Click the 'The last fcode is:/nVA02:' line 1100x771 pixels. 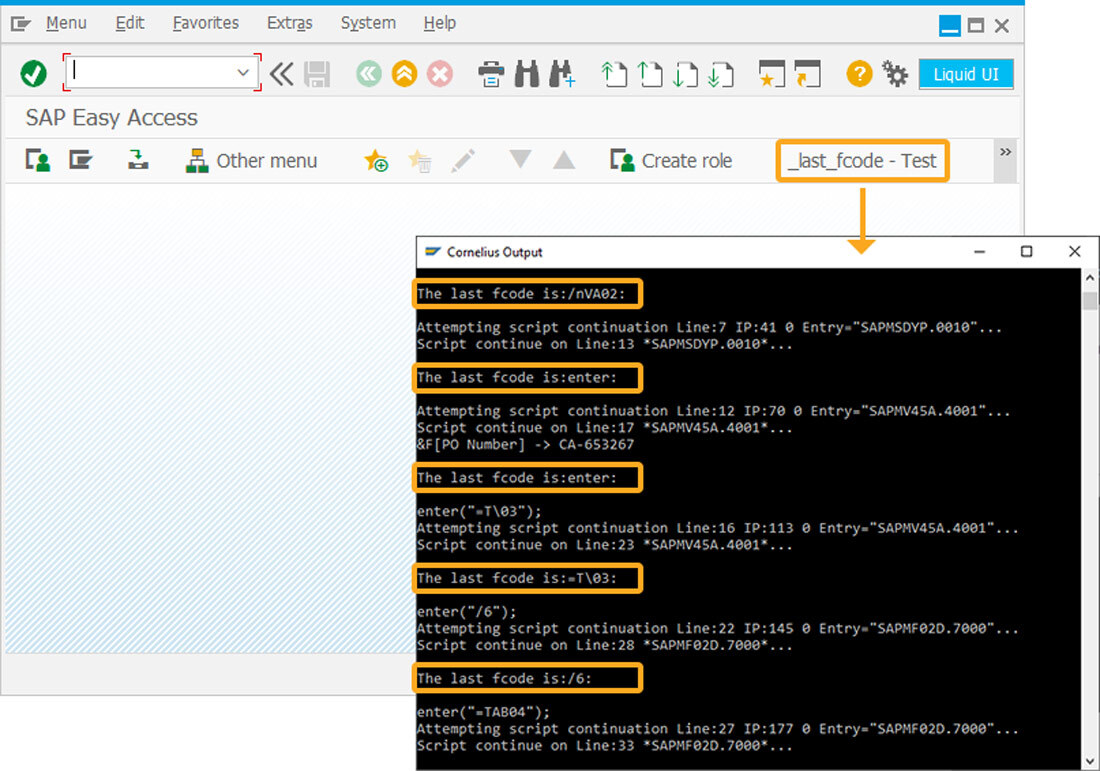click(x=521, y=294)
